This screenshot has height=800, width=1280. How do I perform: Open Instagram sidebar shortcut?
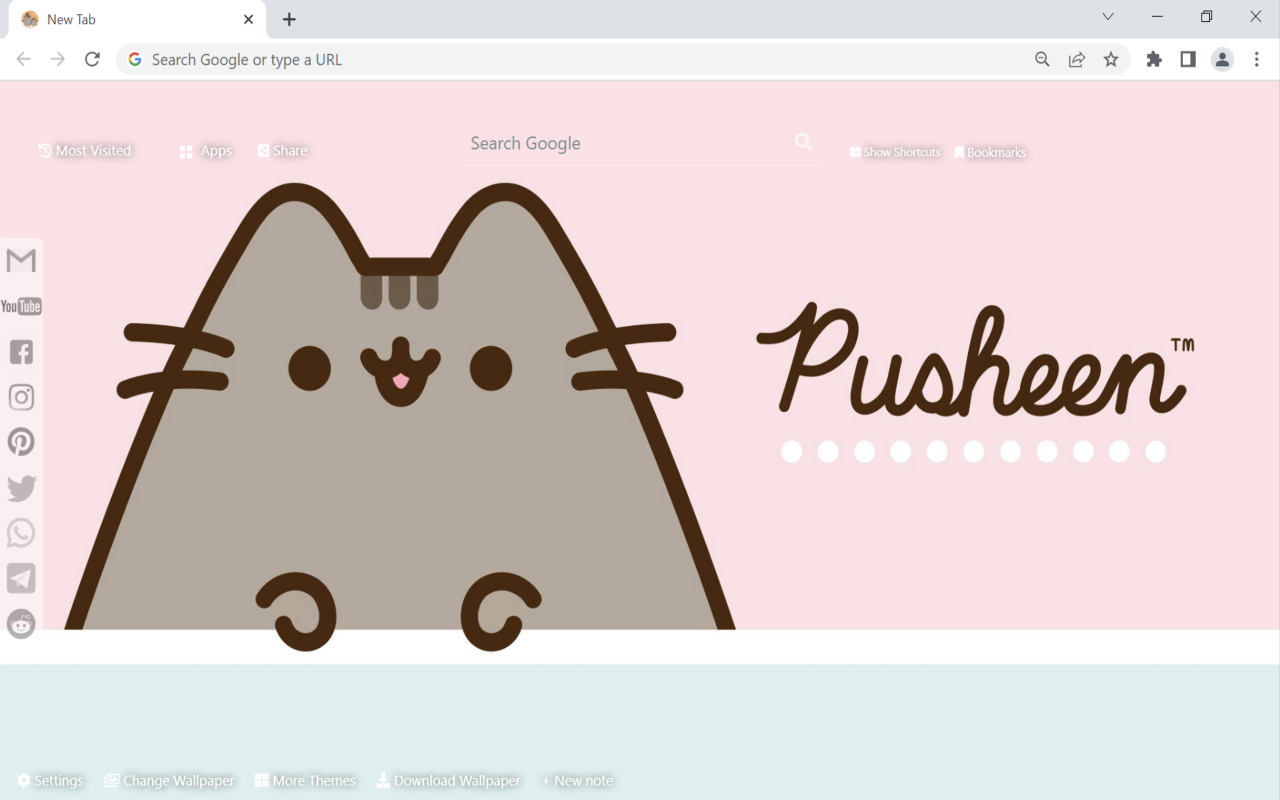tap(21, 397)
